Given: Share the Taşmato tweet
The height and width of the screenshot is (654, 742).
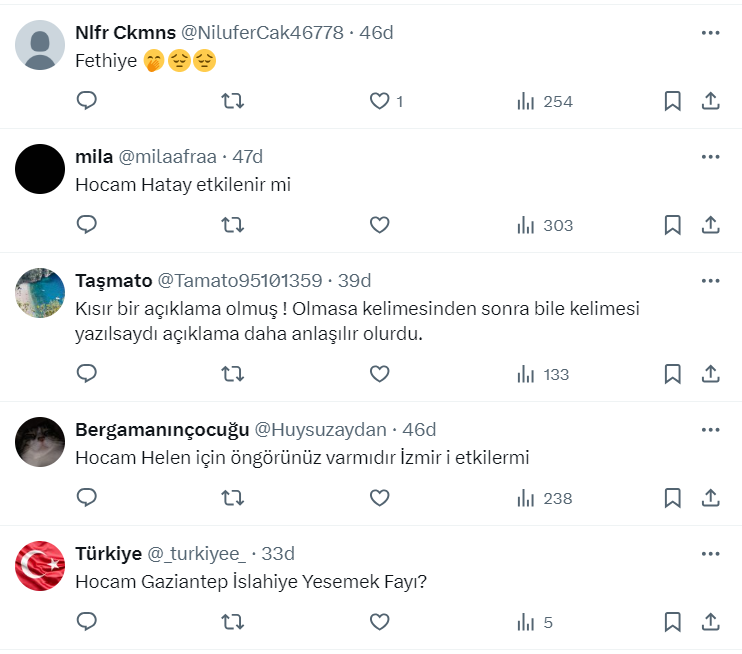Looking at the screenshot, I should 711,374.
